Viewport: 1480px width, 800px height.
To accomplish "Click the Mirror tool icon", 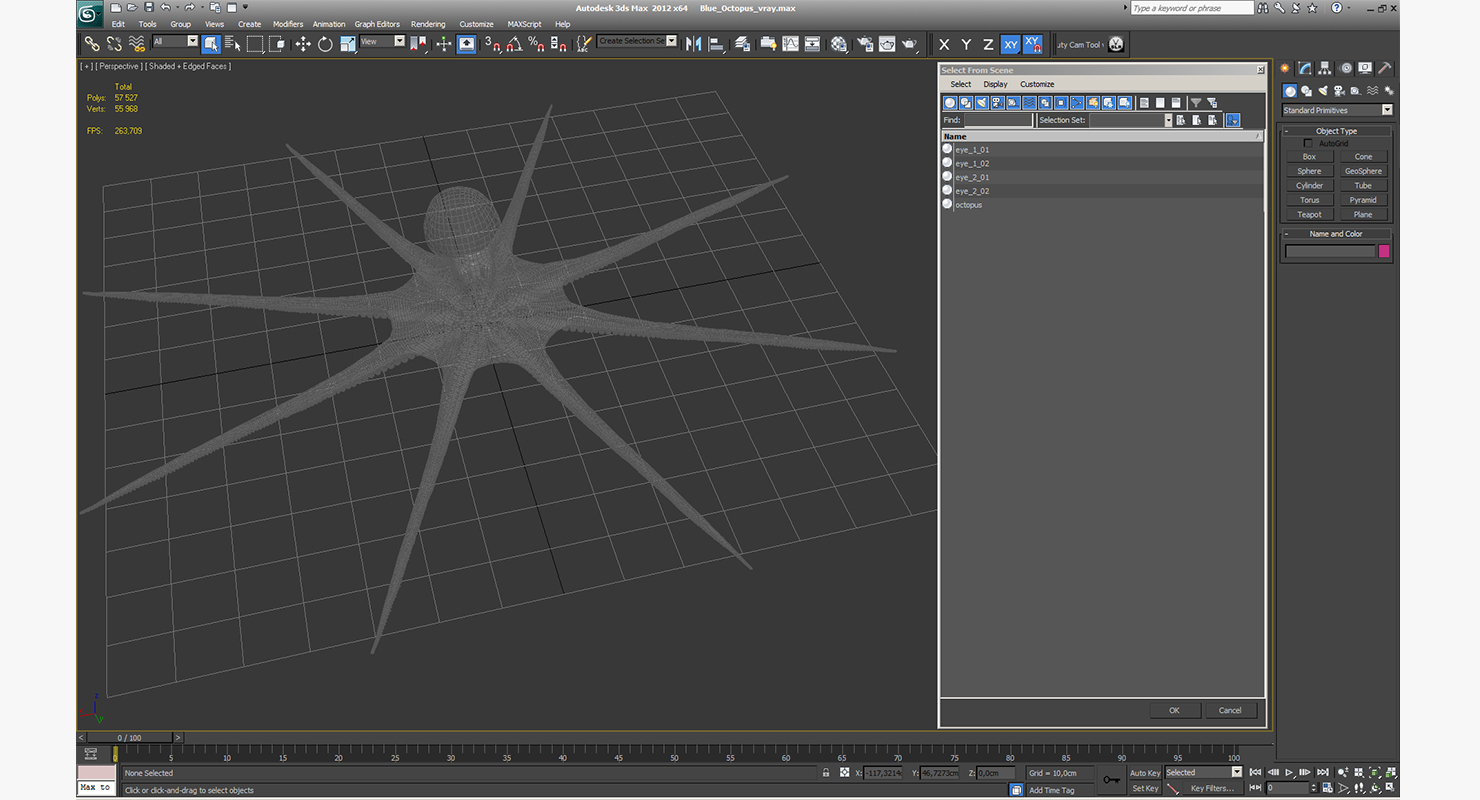I will (693, 44).
